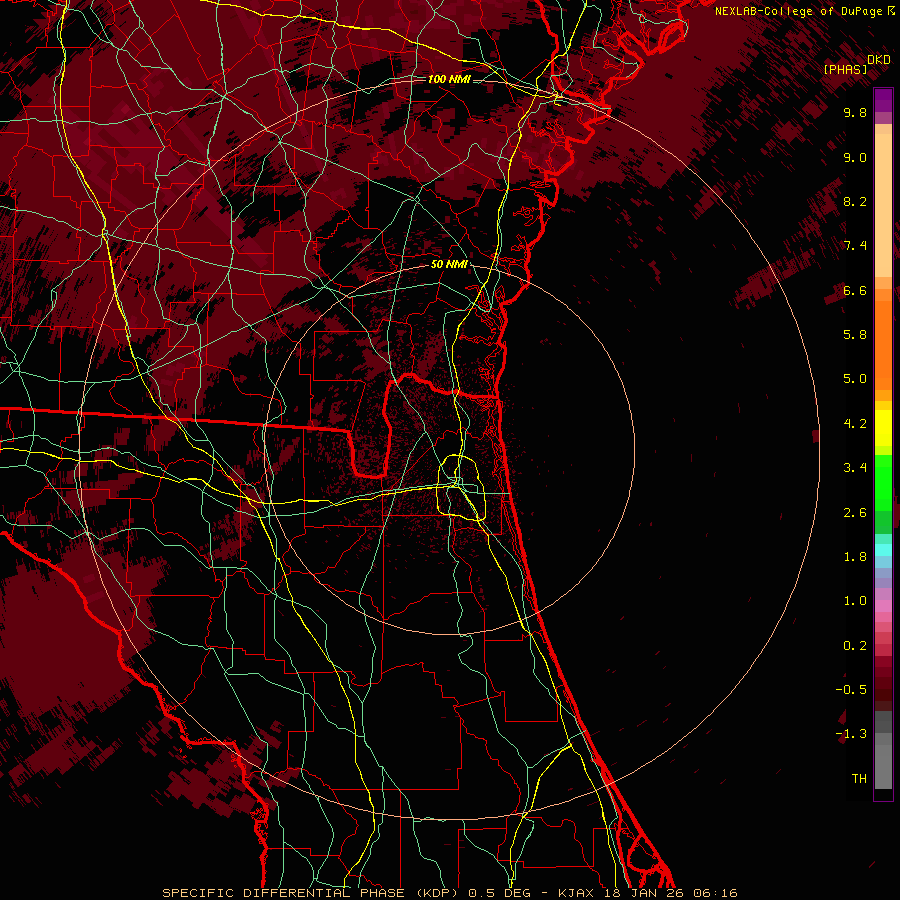This screenshot has width=900, height=900.
Task: Click the -0.5 color scale value
Action: pyautogui.click(x=851, y=690)
